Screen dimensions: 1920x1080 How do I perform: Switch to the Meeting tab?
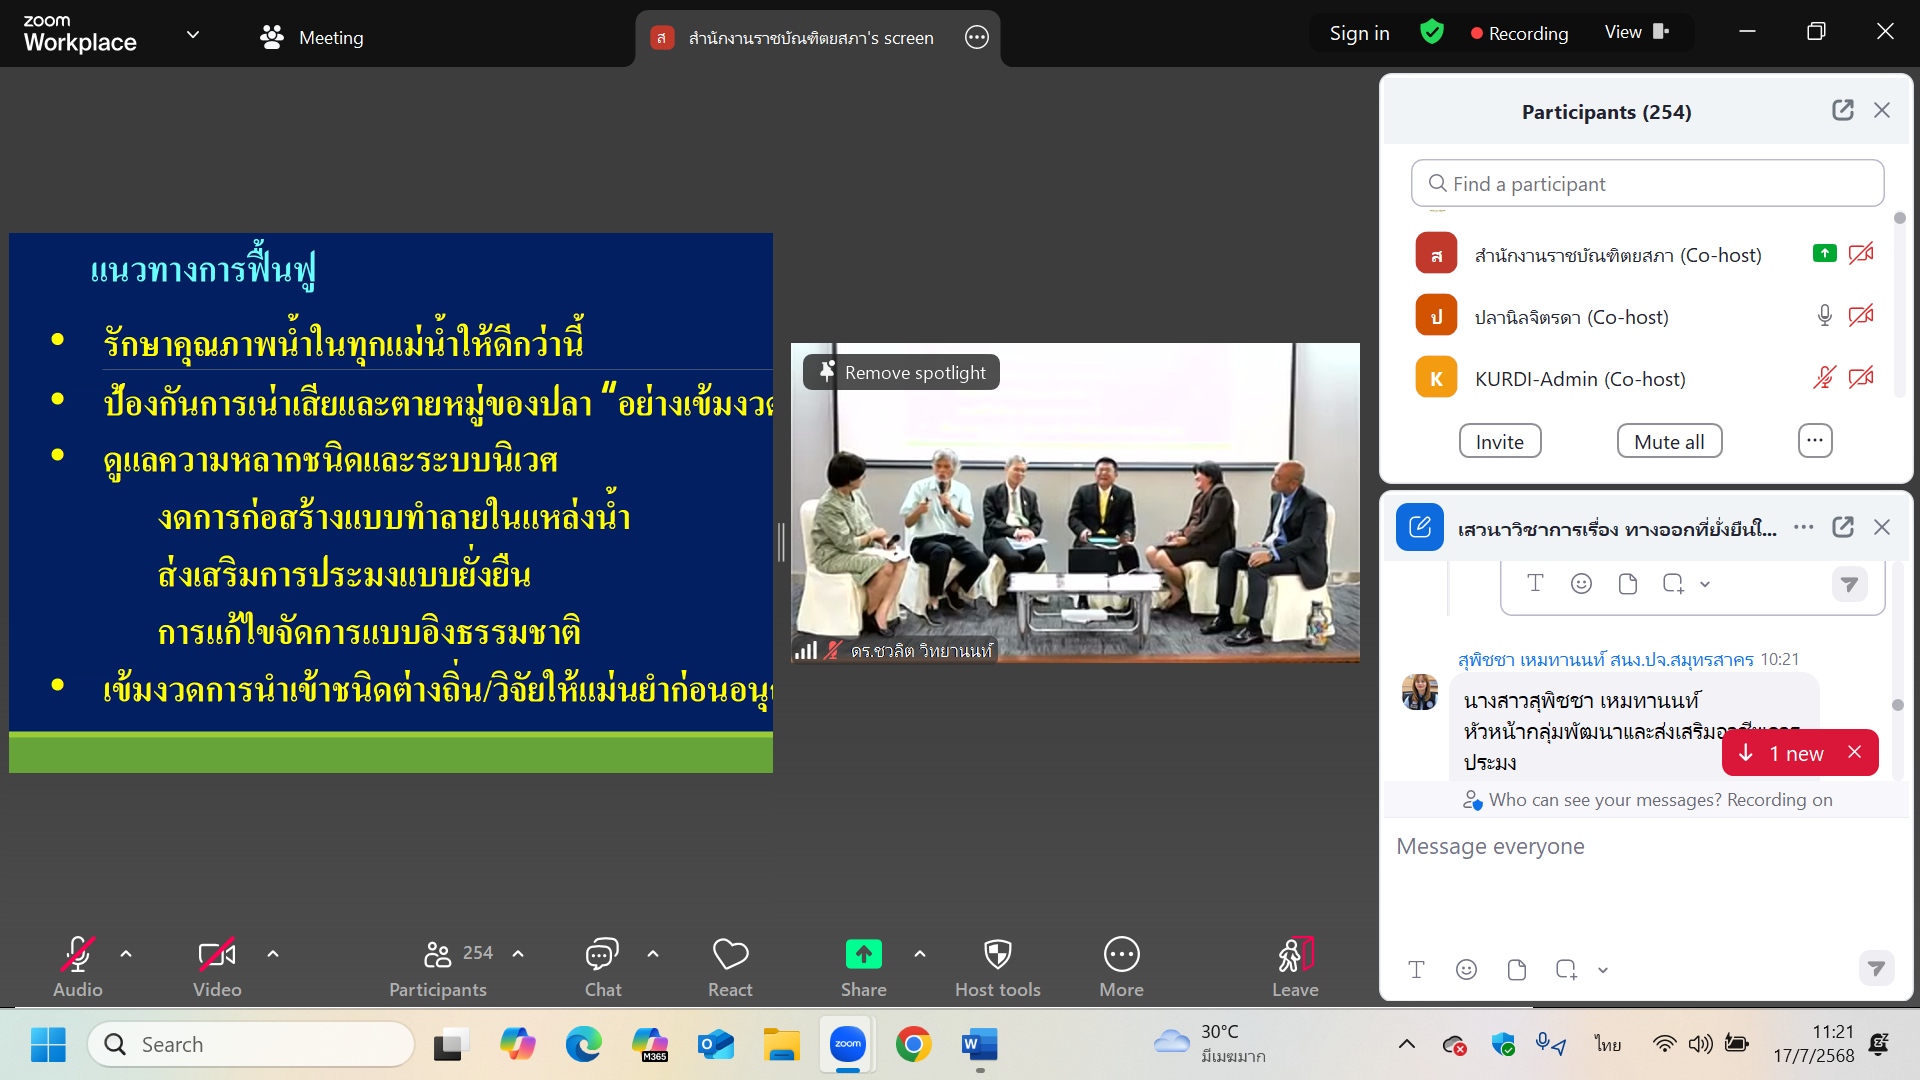point(330,37)
